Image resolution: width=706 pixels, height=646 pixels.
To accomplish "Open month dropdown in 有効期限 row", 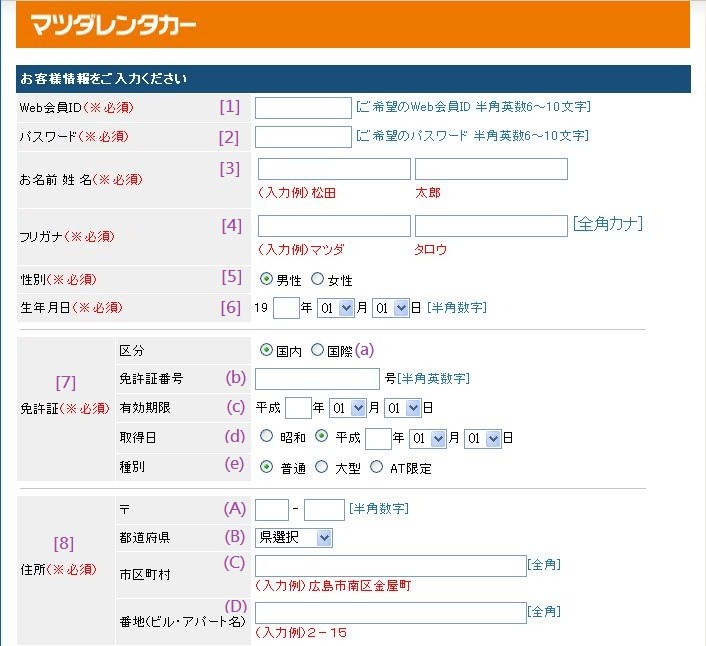I will [x=348, y=408].
